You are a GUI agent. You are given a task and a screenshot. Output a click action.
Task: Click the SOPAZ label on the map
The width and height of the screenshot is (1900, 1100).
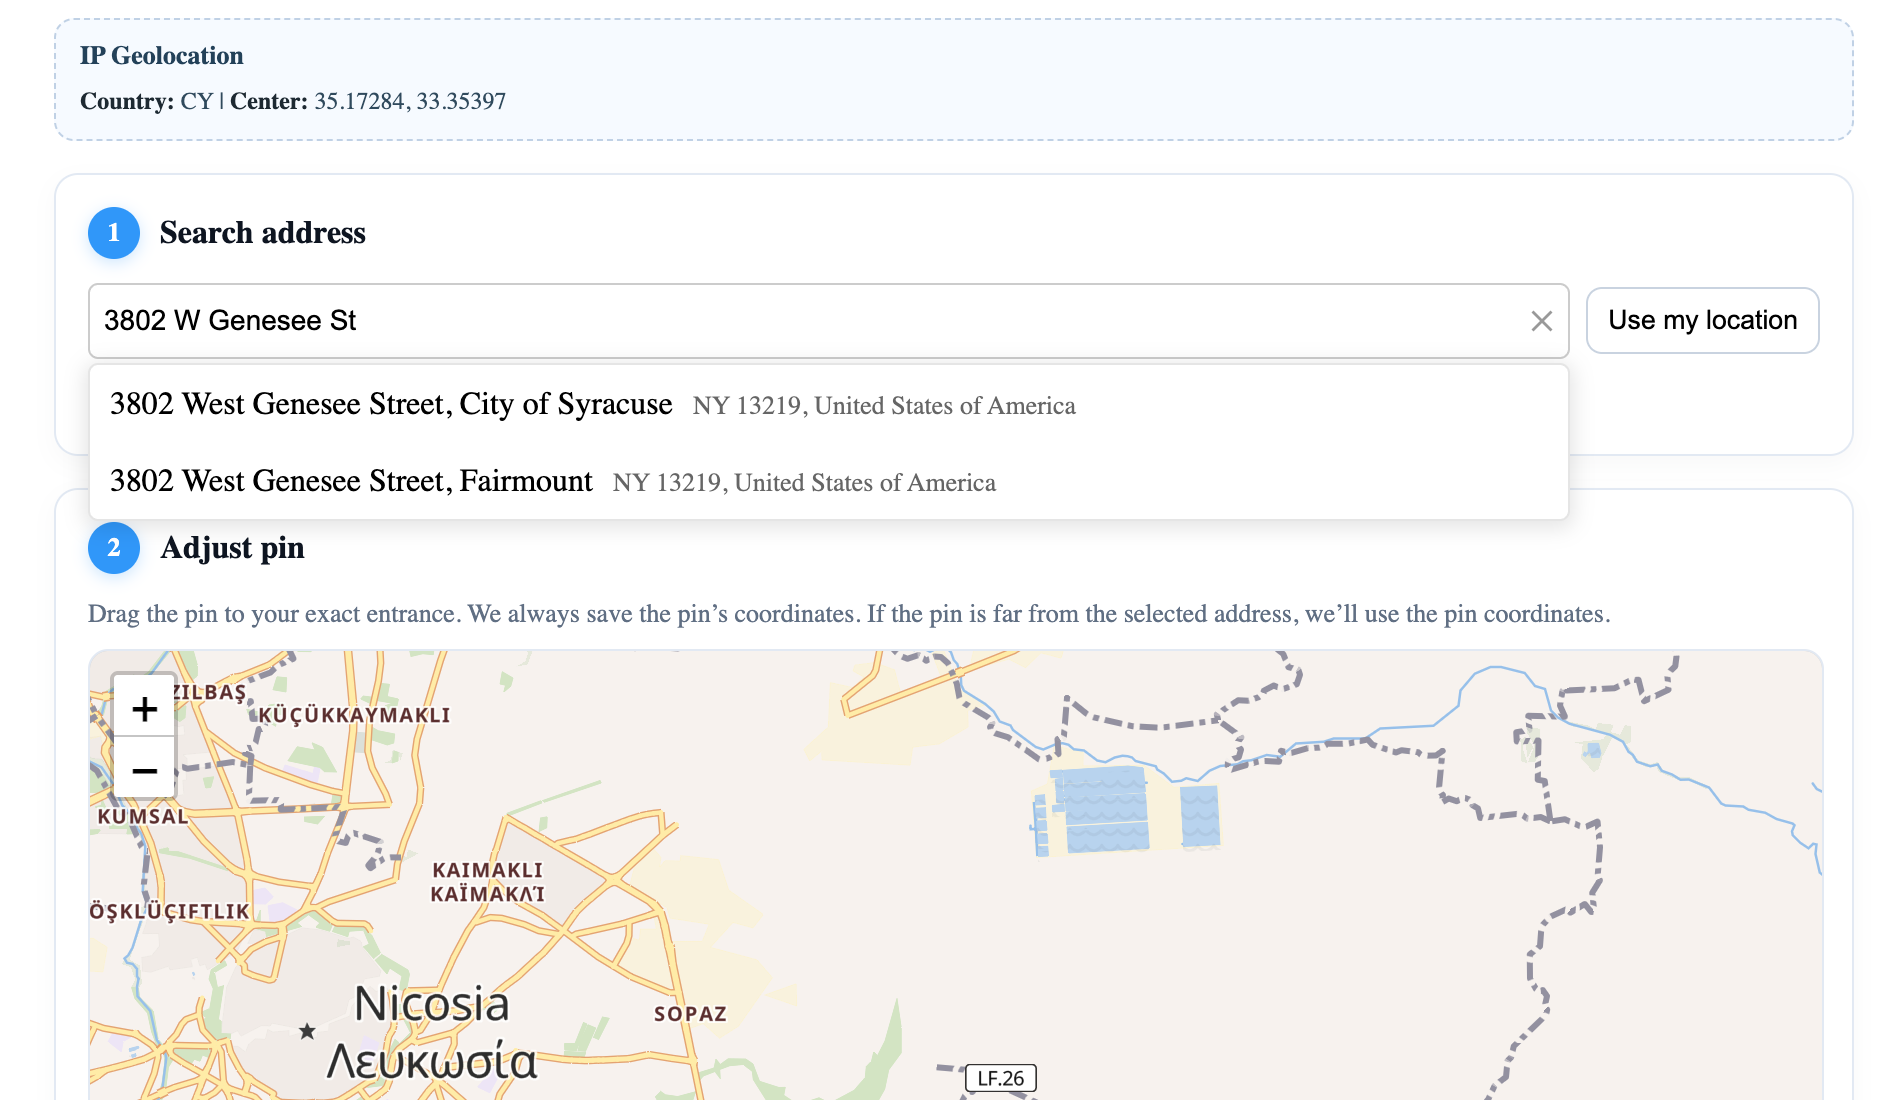click(x=690, y=1014)
